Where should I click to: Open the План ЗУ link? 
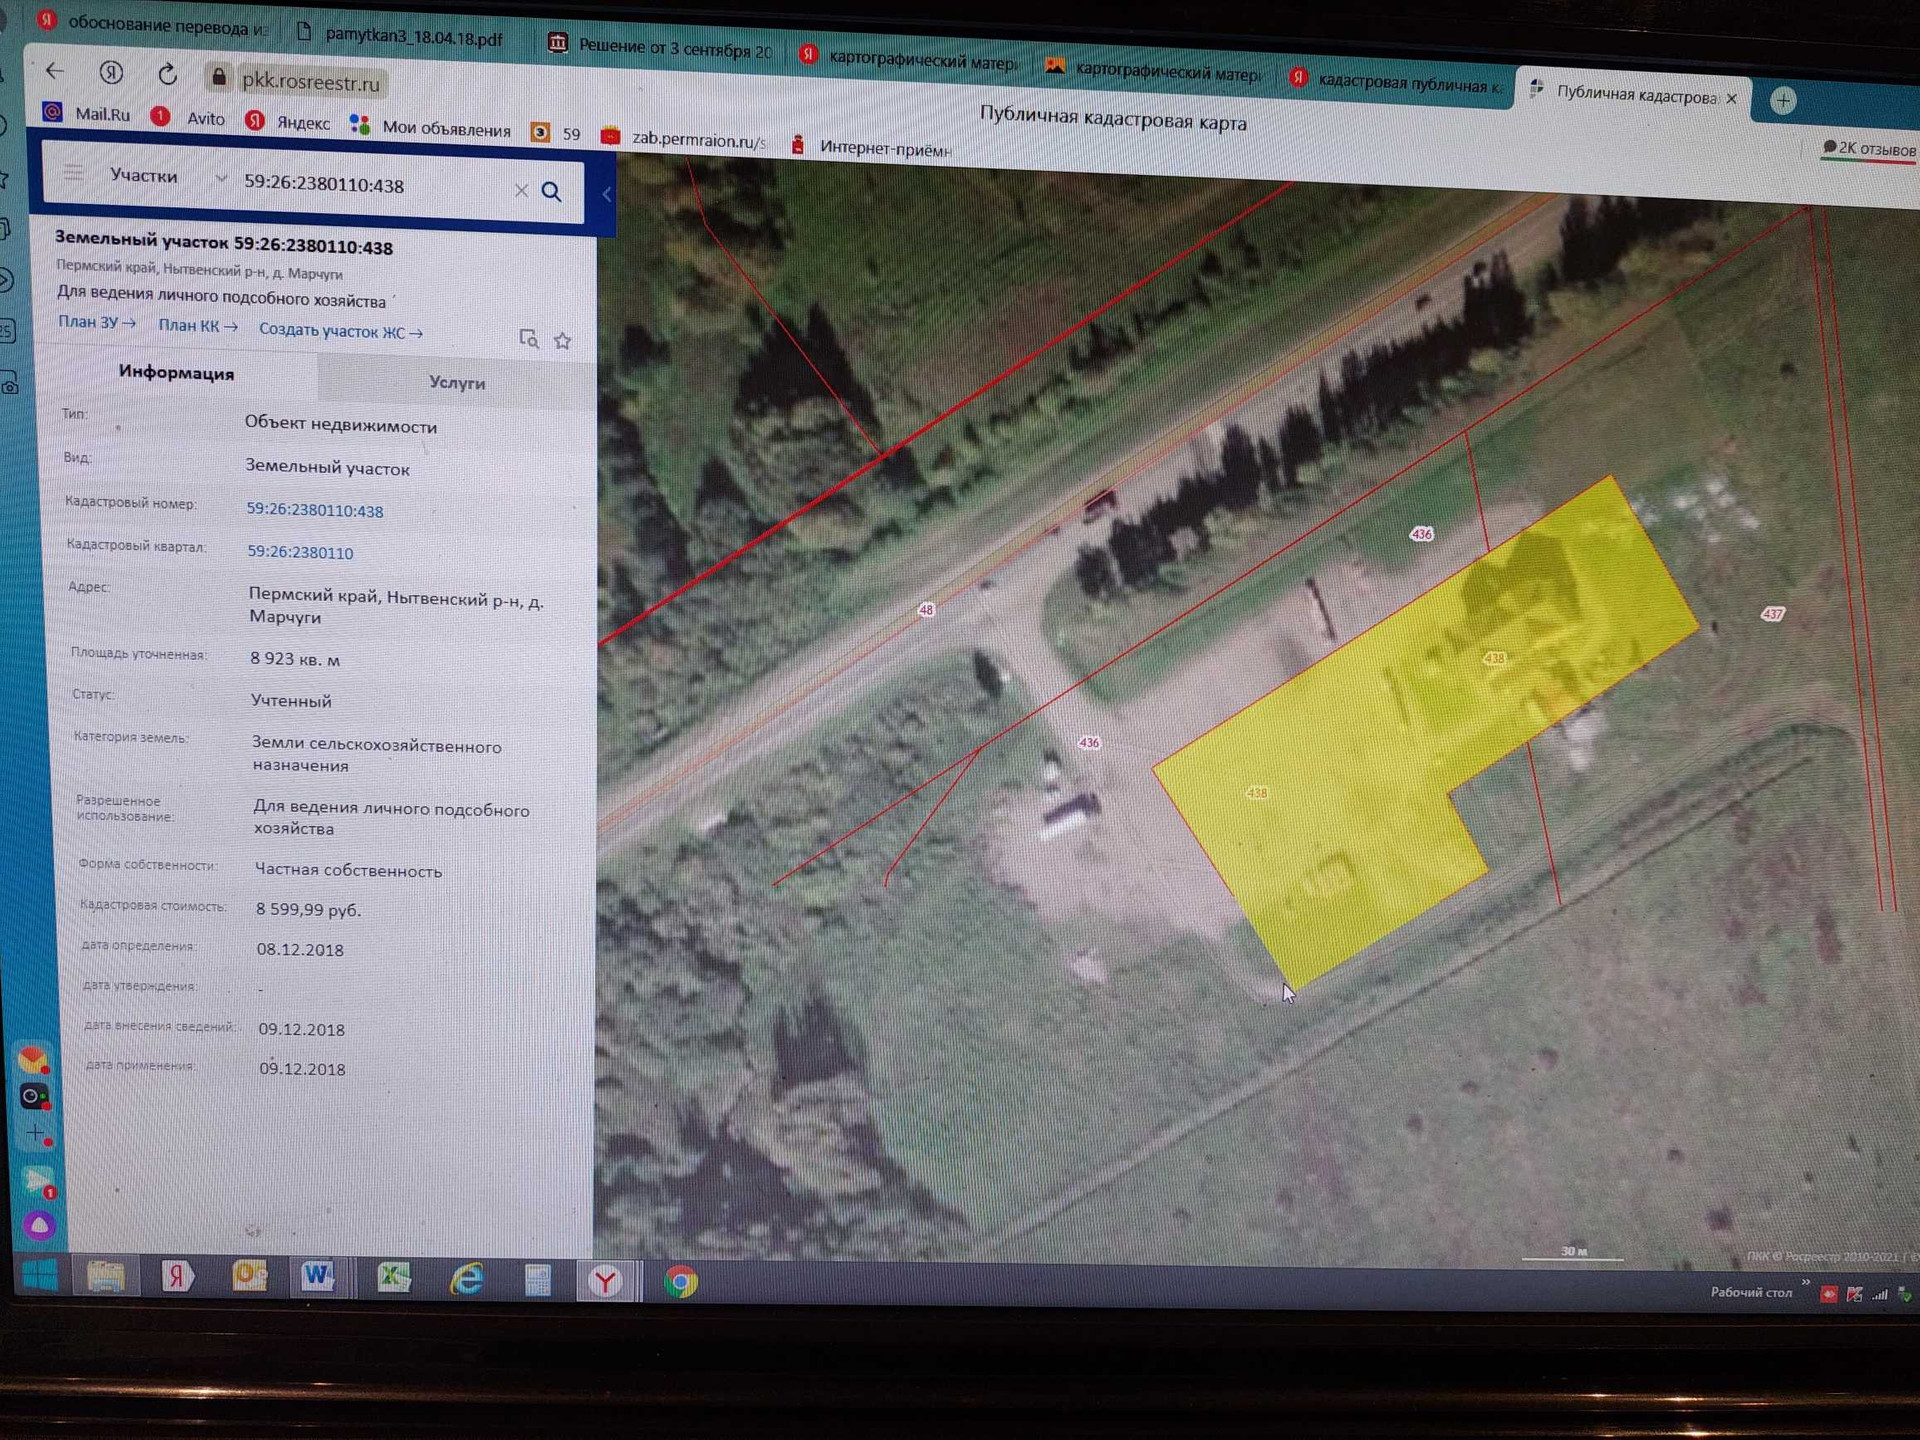[x=96, y=322]
